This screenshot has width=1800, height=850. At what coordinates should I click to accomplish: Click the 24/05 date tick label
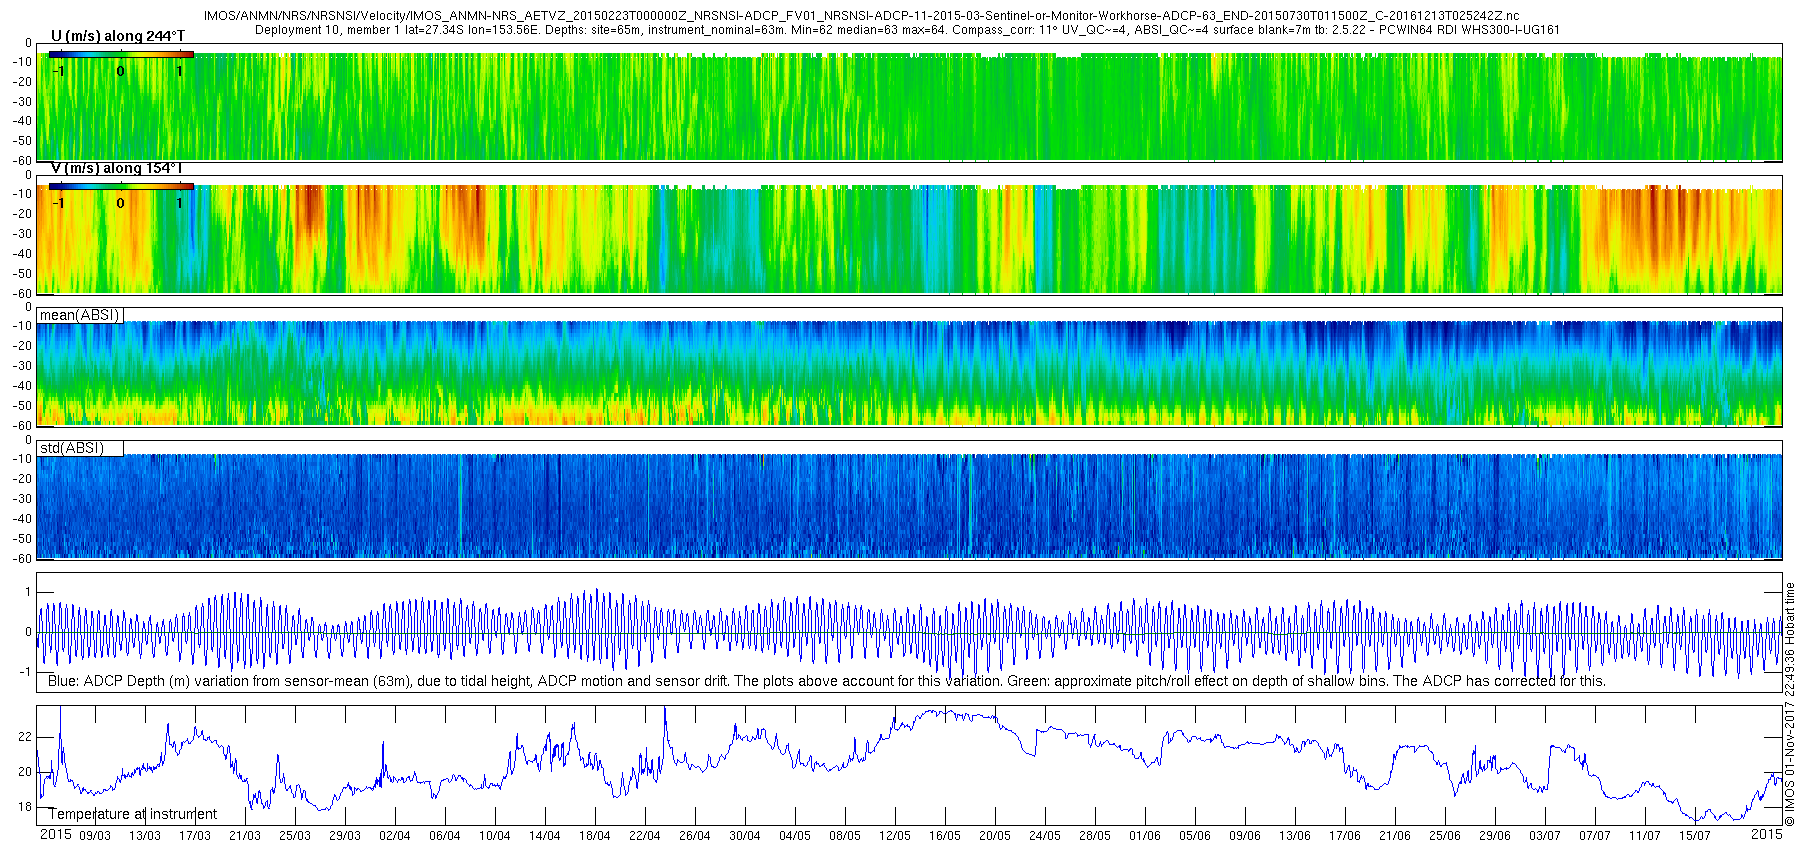coord(1045,836)
